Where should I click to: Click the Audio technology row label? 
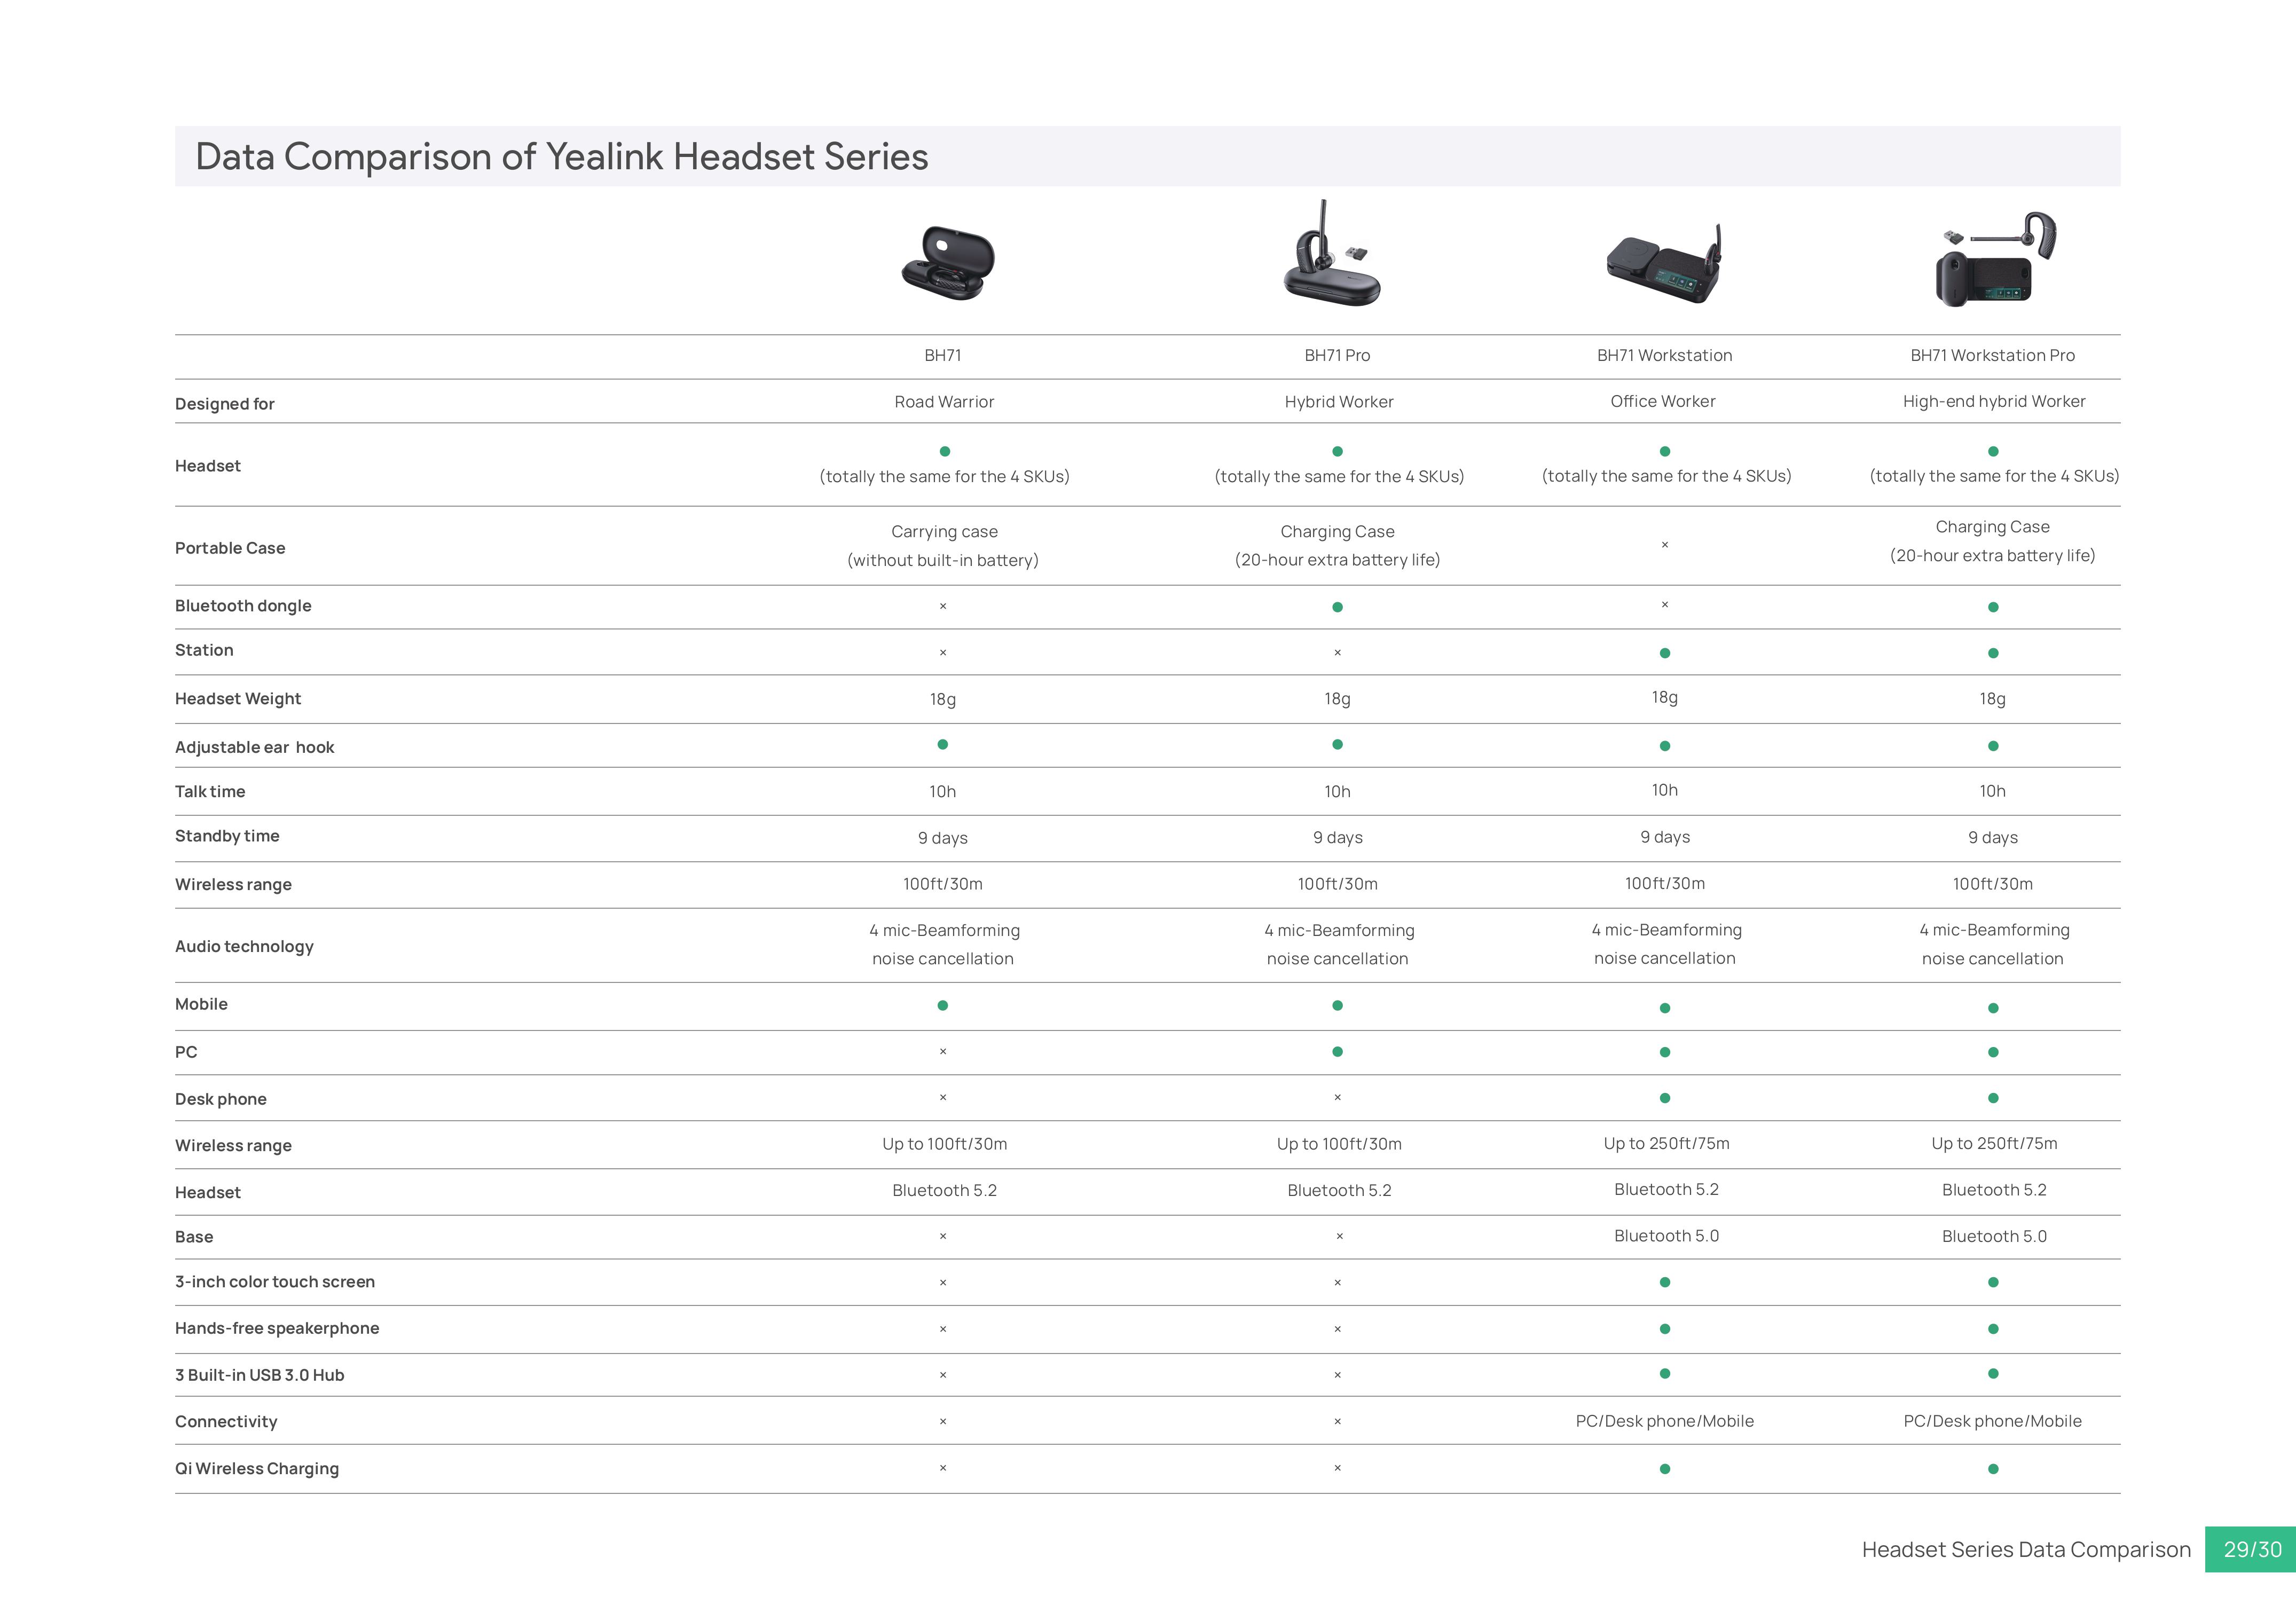click(244, 947)
